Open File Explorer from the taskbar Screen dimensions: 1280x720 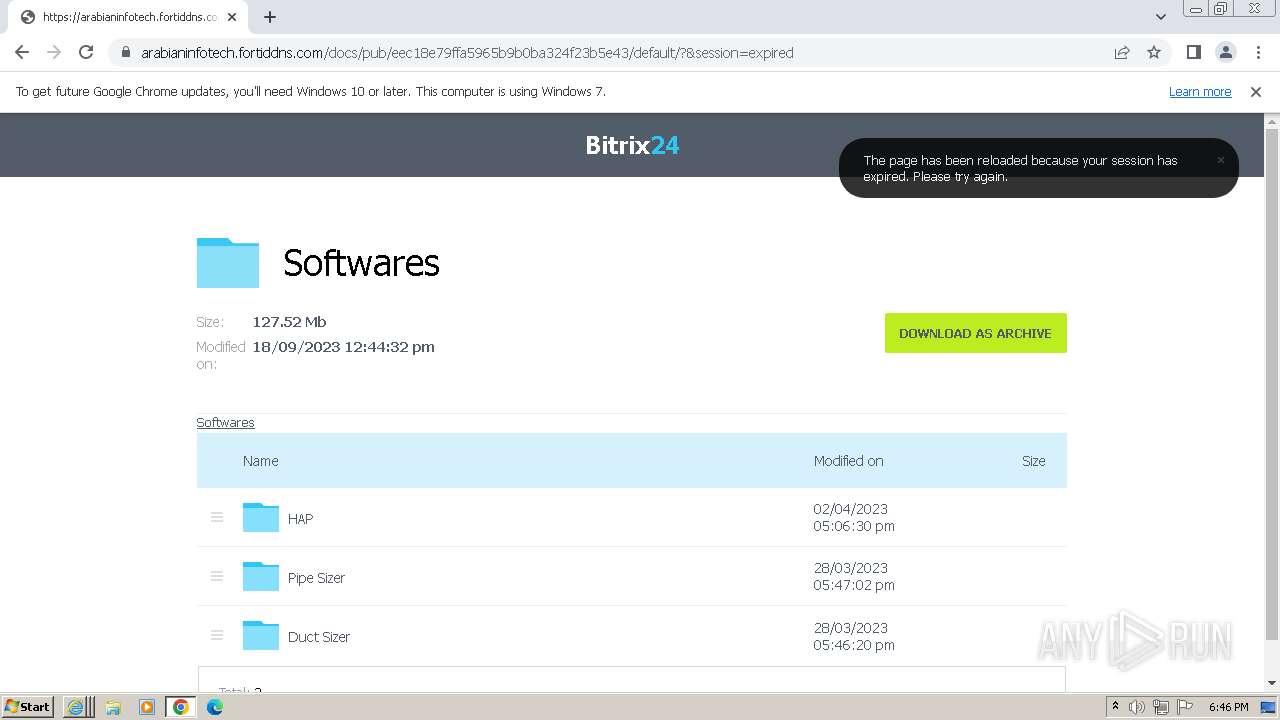[x=113, y=707]
